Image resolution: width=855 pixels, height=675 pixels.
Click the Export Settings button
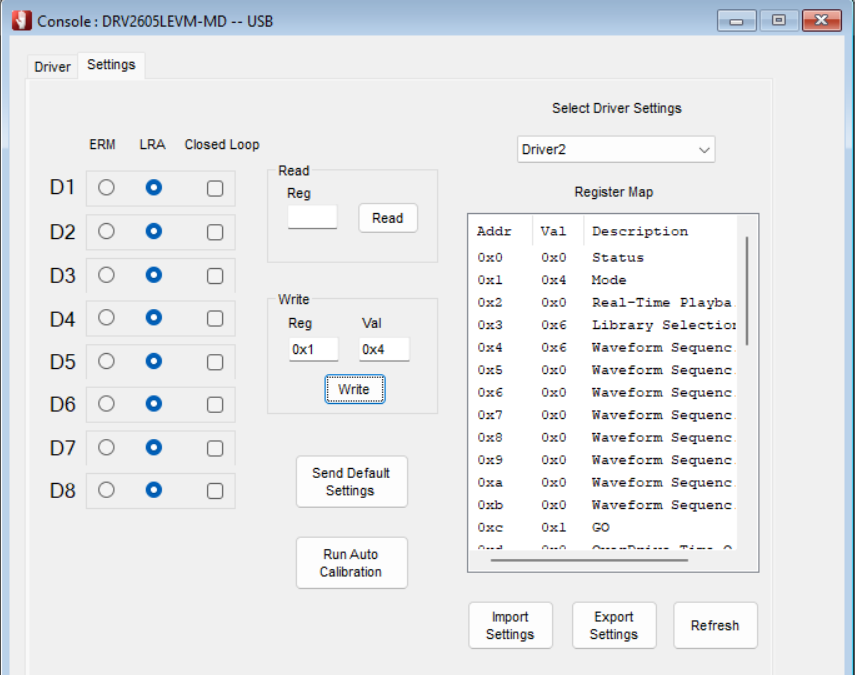point(613,626)
